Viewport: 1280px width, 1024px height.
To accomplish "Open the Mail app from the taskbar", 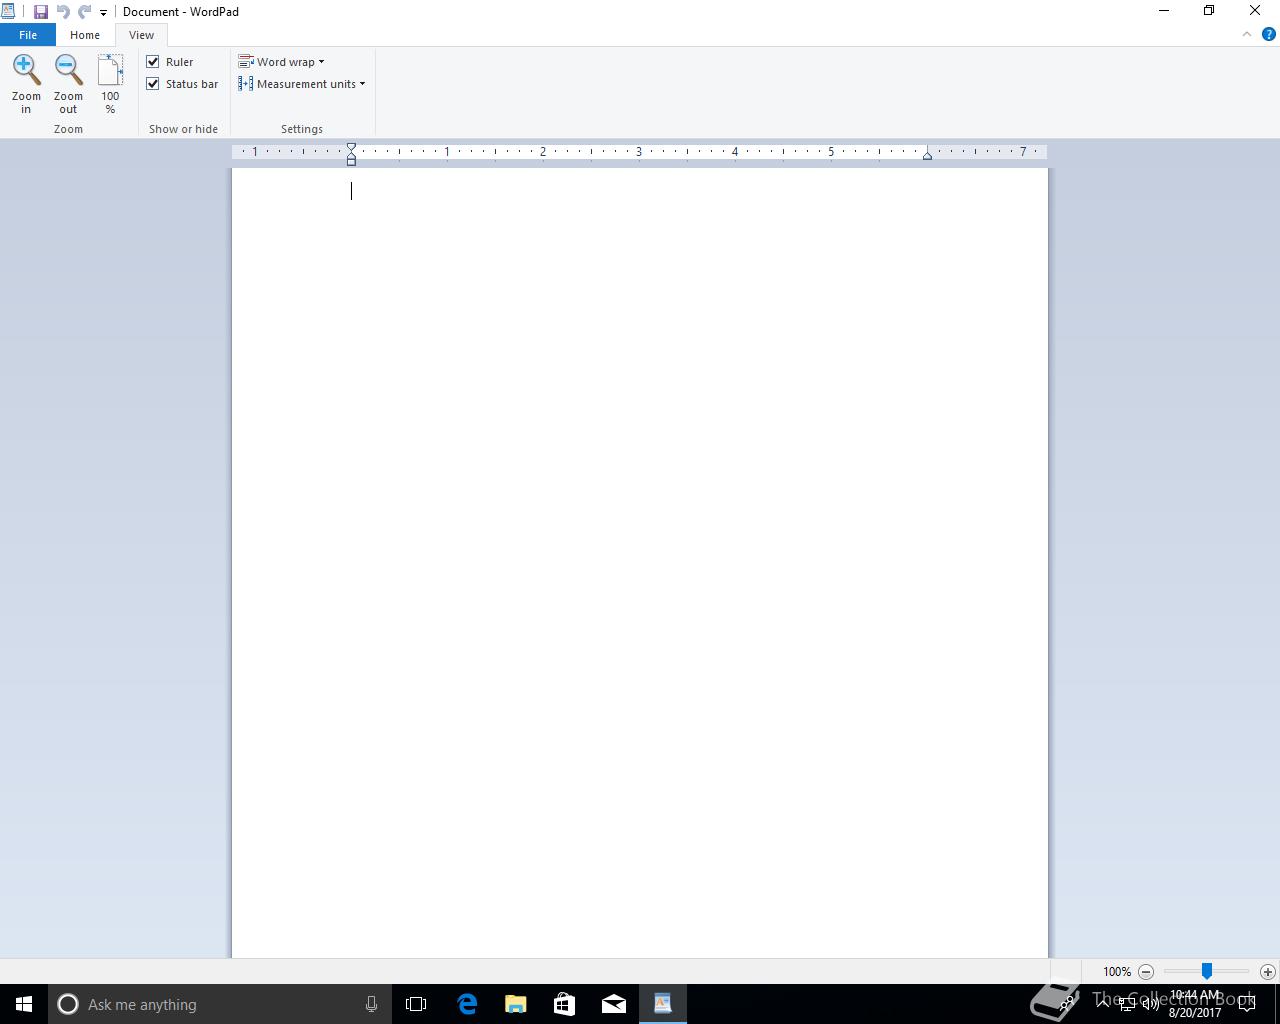I will (x=613, y=1004).
